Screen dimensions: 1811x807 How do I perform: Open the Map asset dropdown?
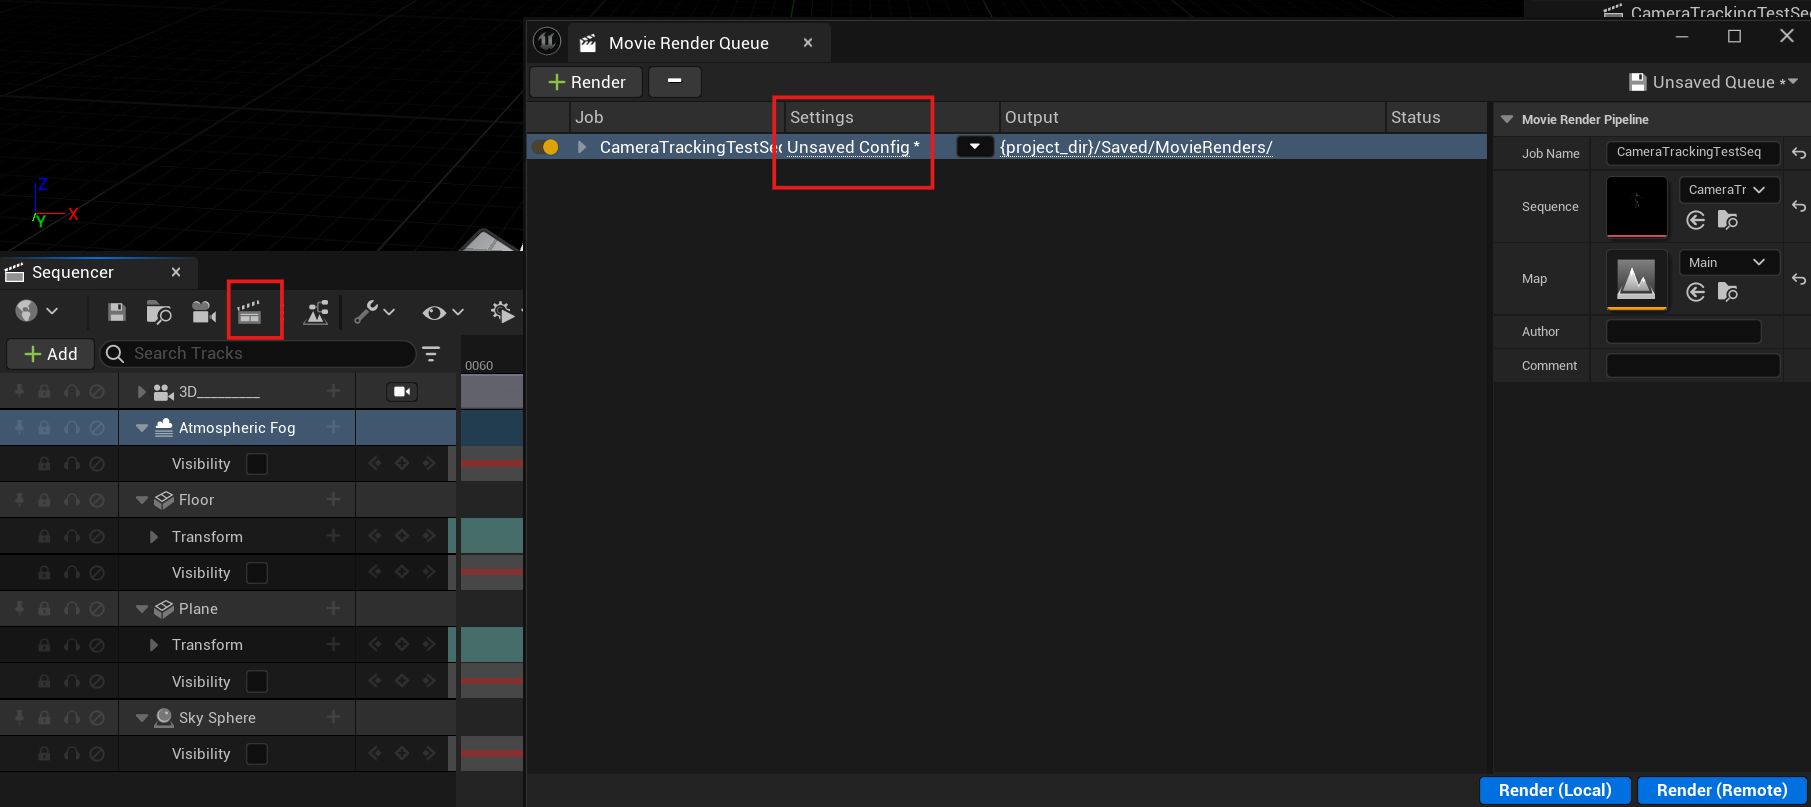pos(1729,262)
